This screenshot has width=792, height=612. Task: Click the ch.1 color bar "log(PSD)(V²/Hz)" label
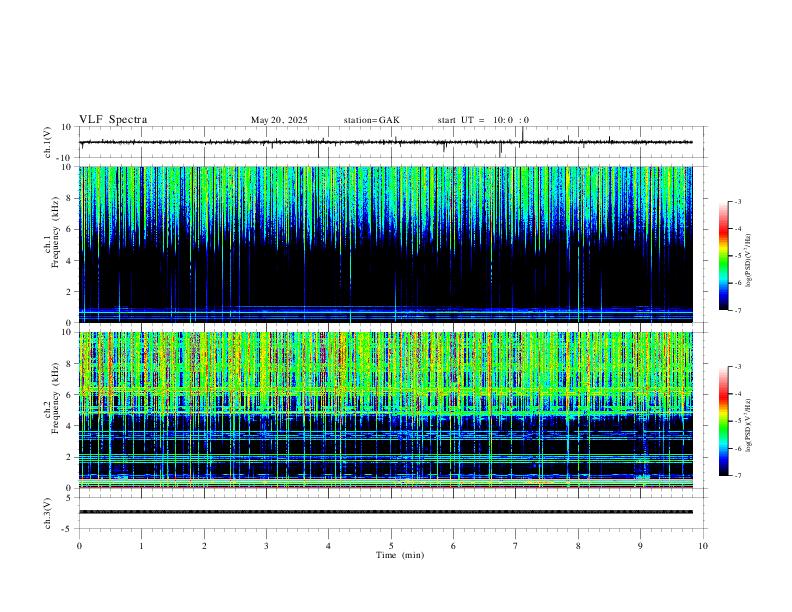pos(749,260)
